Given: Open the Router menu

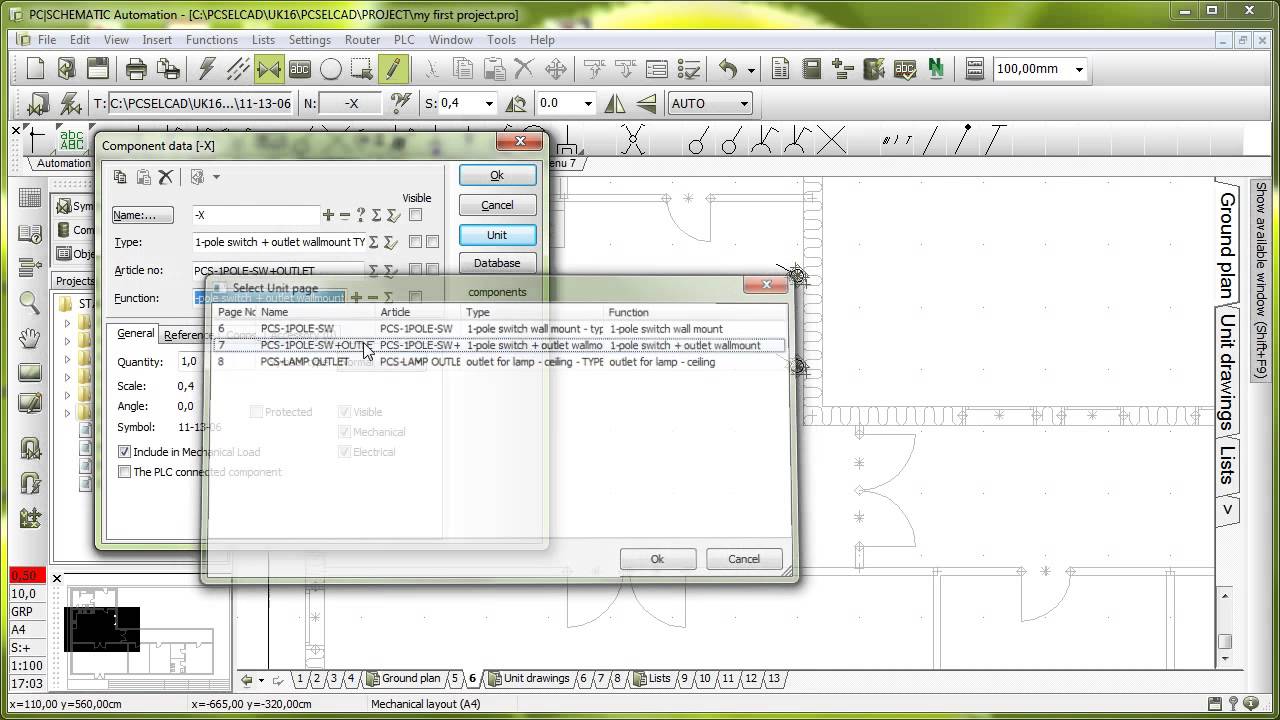Looking at the screenshot, I should [x=362, y=40].
